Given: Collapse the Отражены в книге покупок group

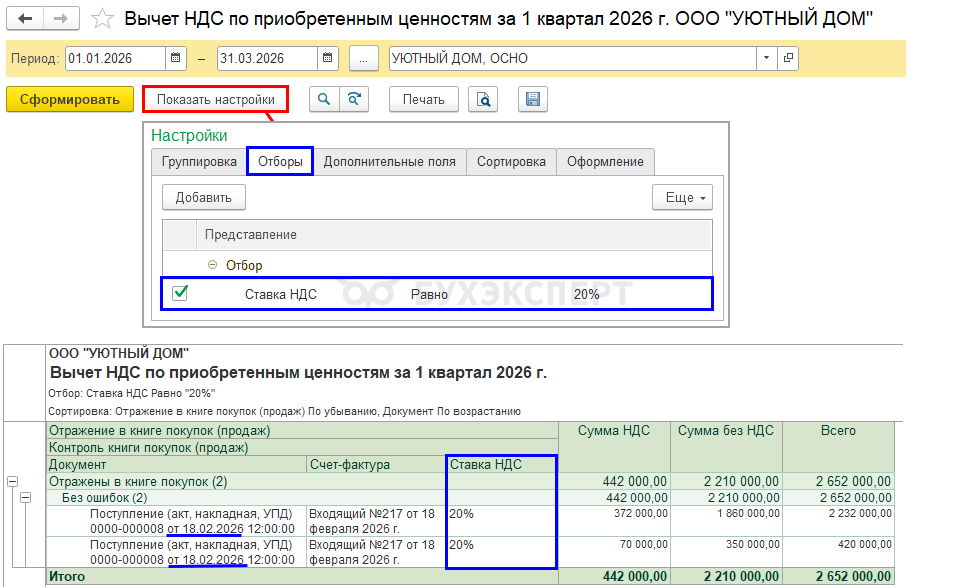Looking at the screenshot, I should tap(12, 481).
